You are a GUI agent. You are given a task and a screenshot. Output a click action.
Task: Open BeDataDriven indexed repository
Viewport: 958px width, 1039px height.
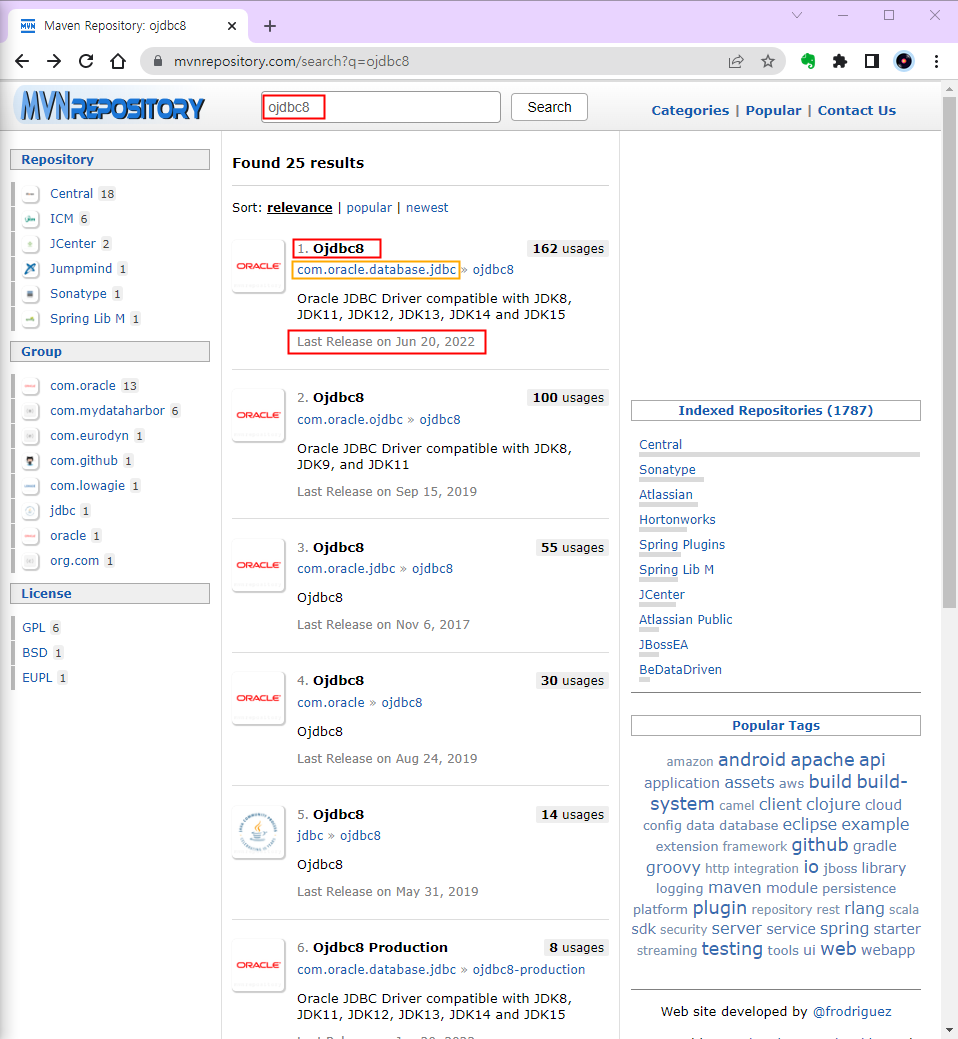680,670
